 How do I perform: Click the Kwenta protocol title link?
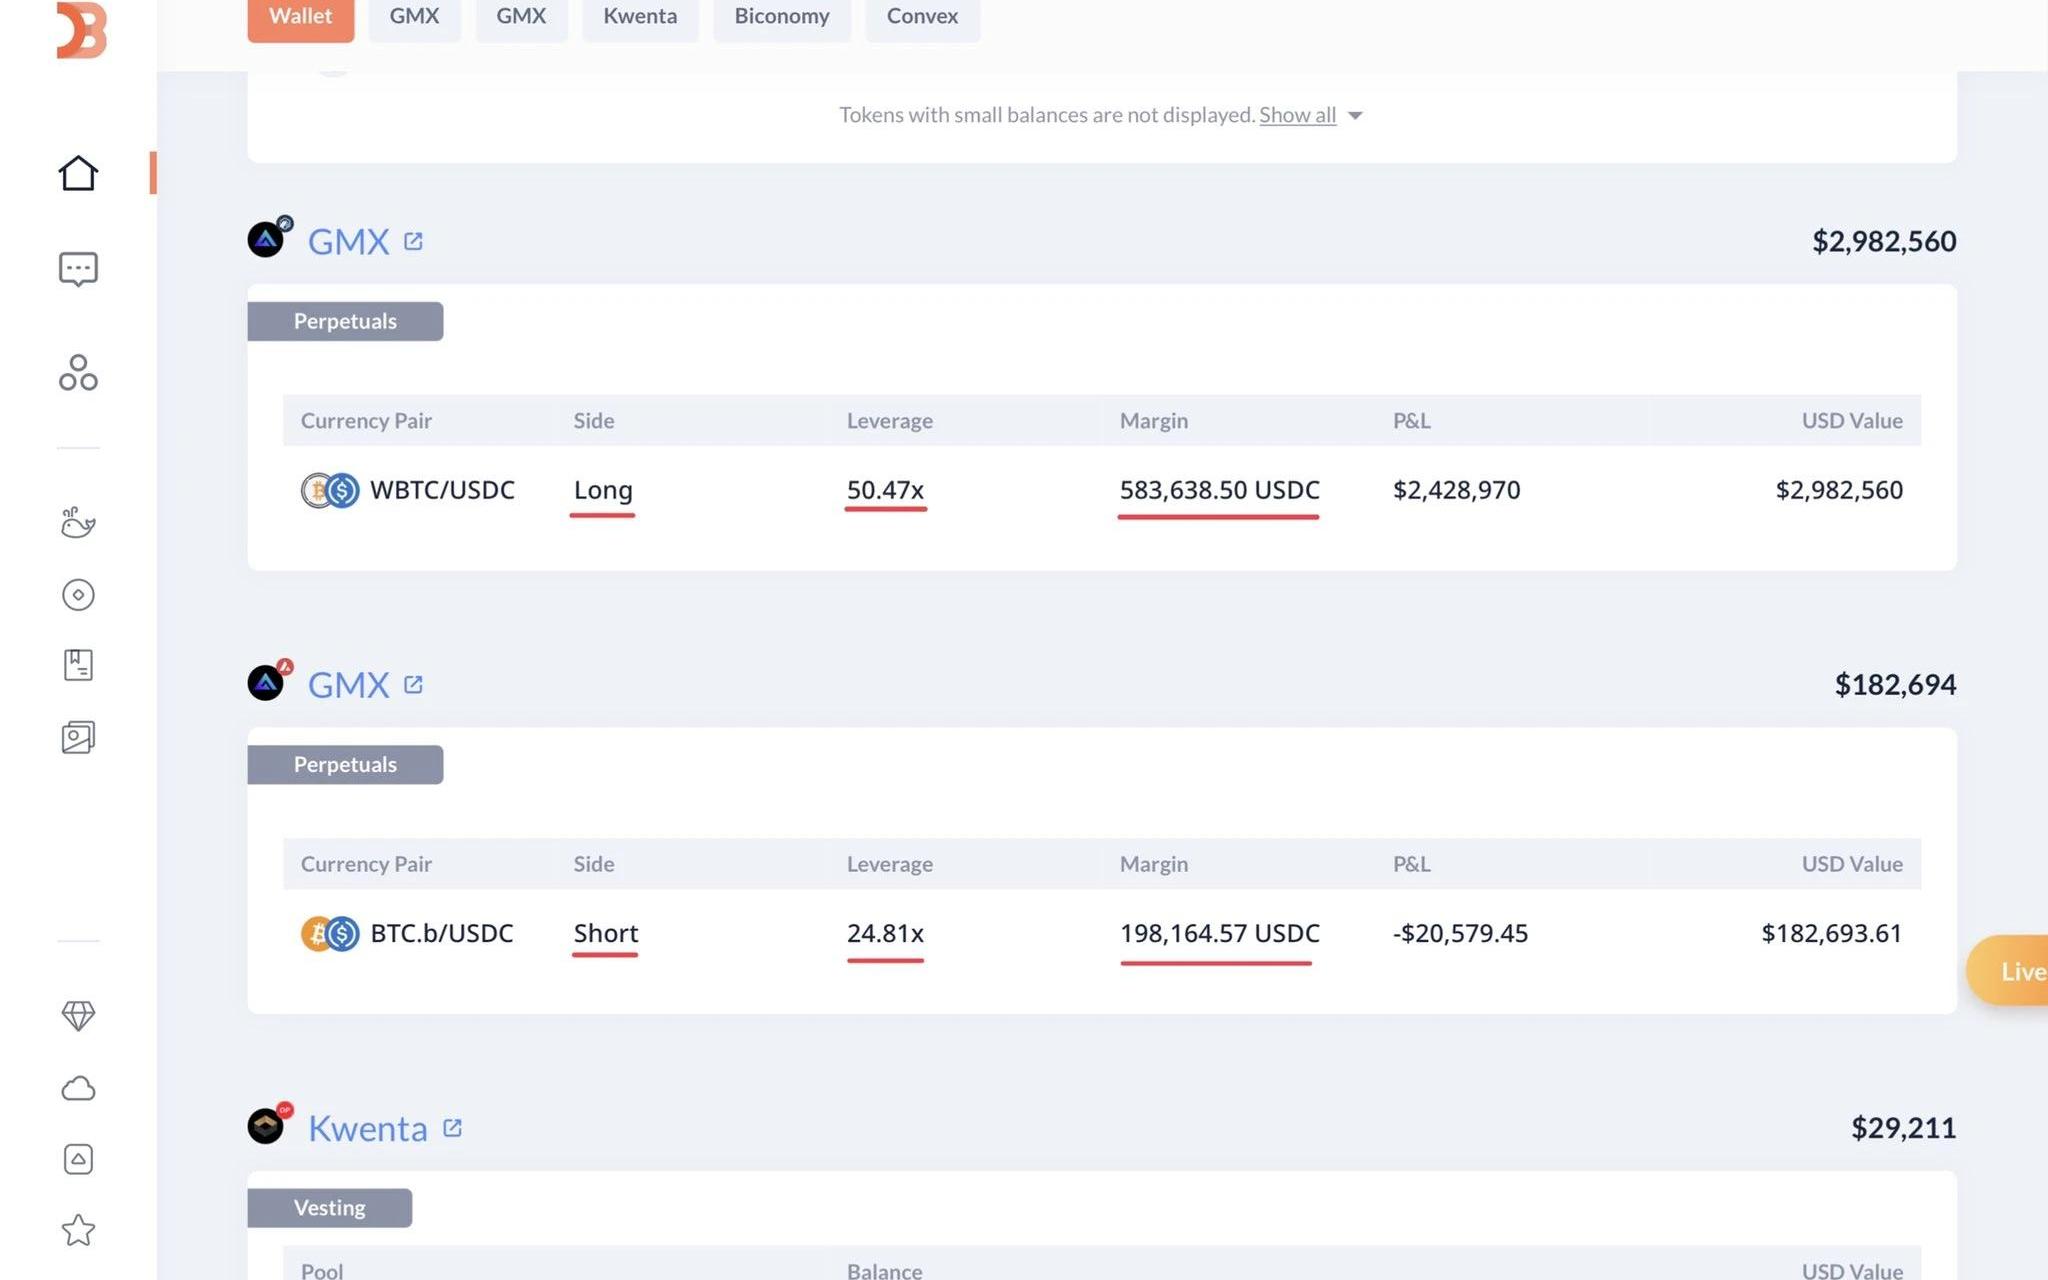(x=367, y=1128)
